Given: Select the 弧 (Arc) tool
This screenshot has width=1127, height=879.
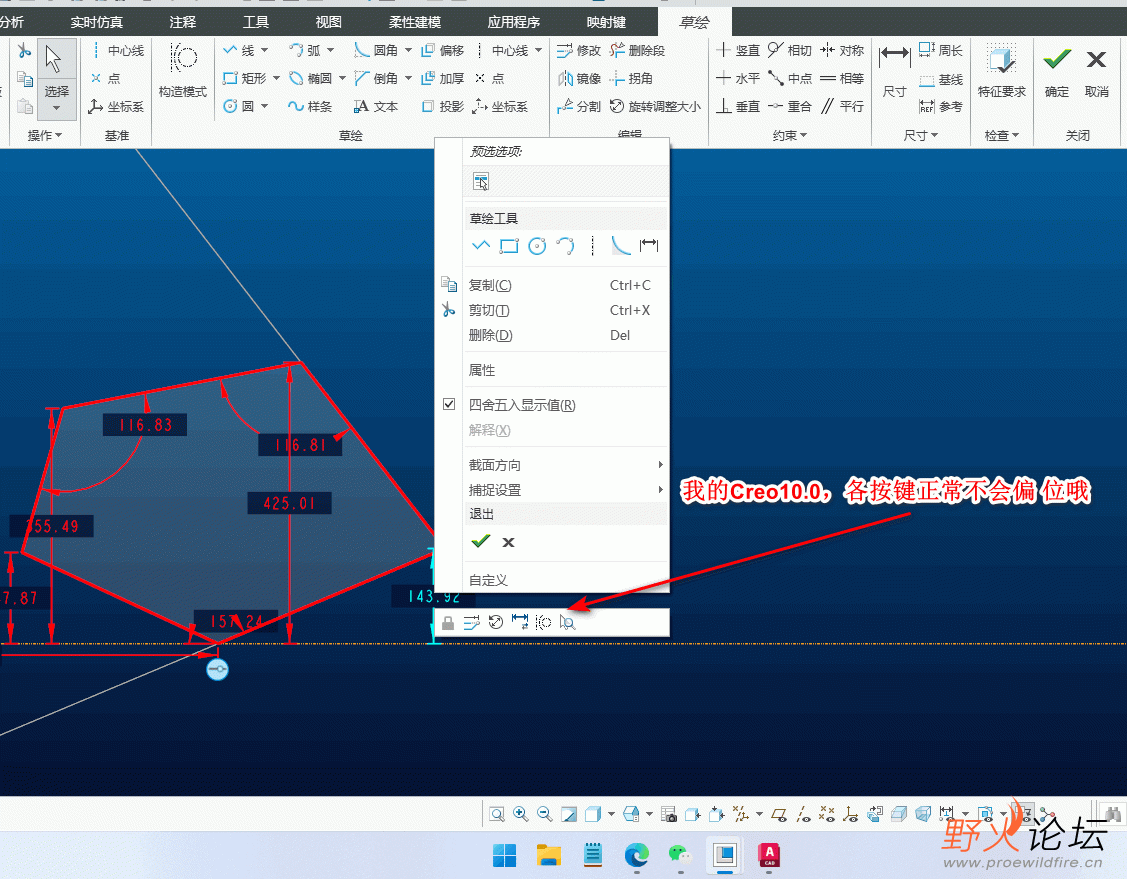Looking at the screenshot, I should 305,50.
